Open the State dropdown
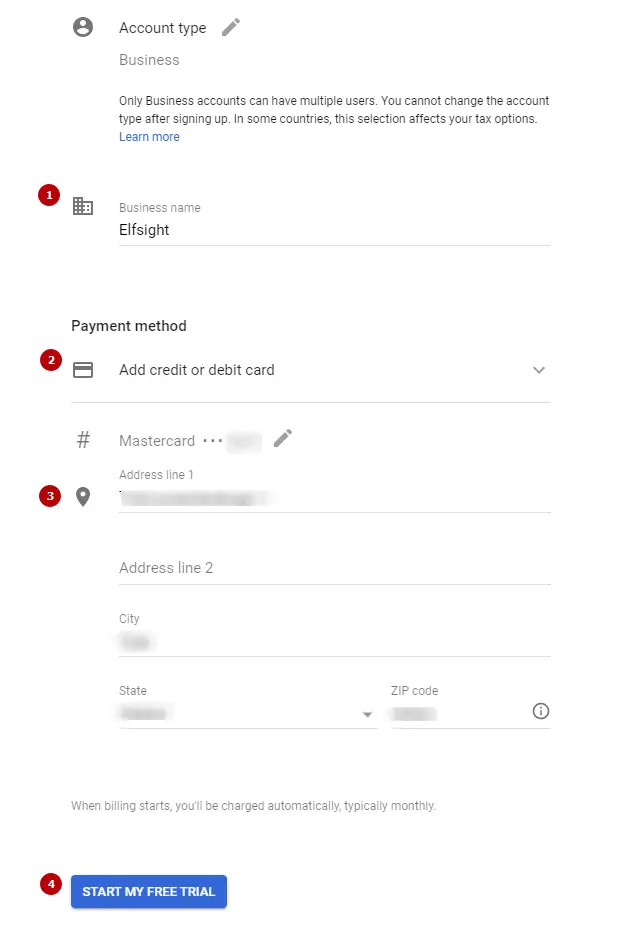Viewport: 626px width, 926px height. [368, 714]
